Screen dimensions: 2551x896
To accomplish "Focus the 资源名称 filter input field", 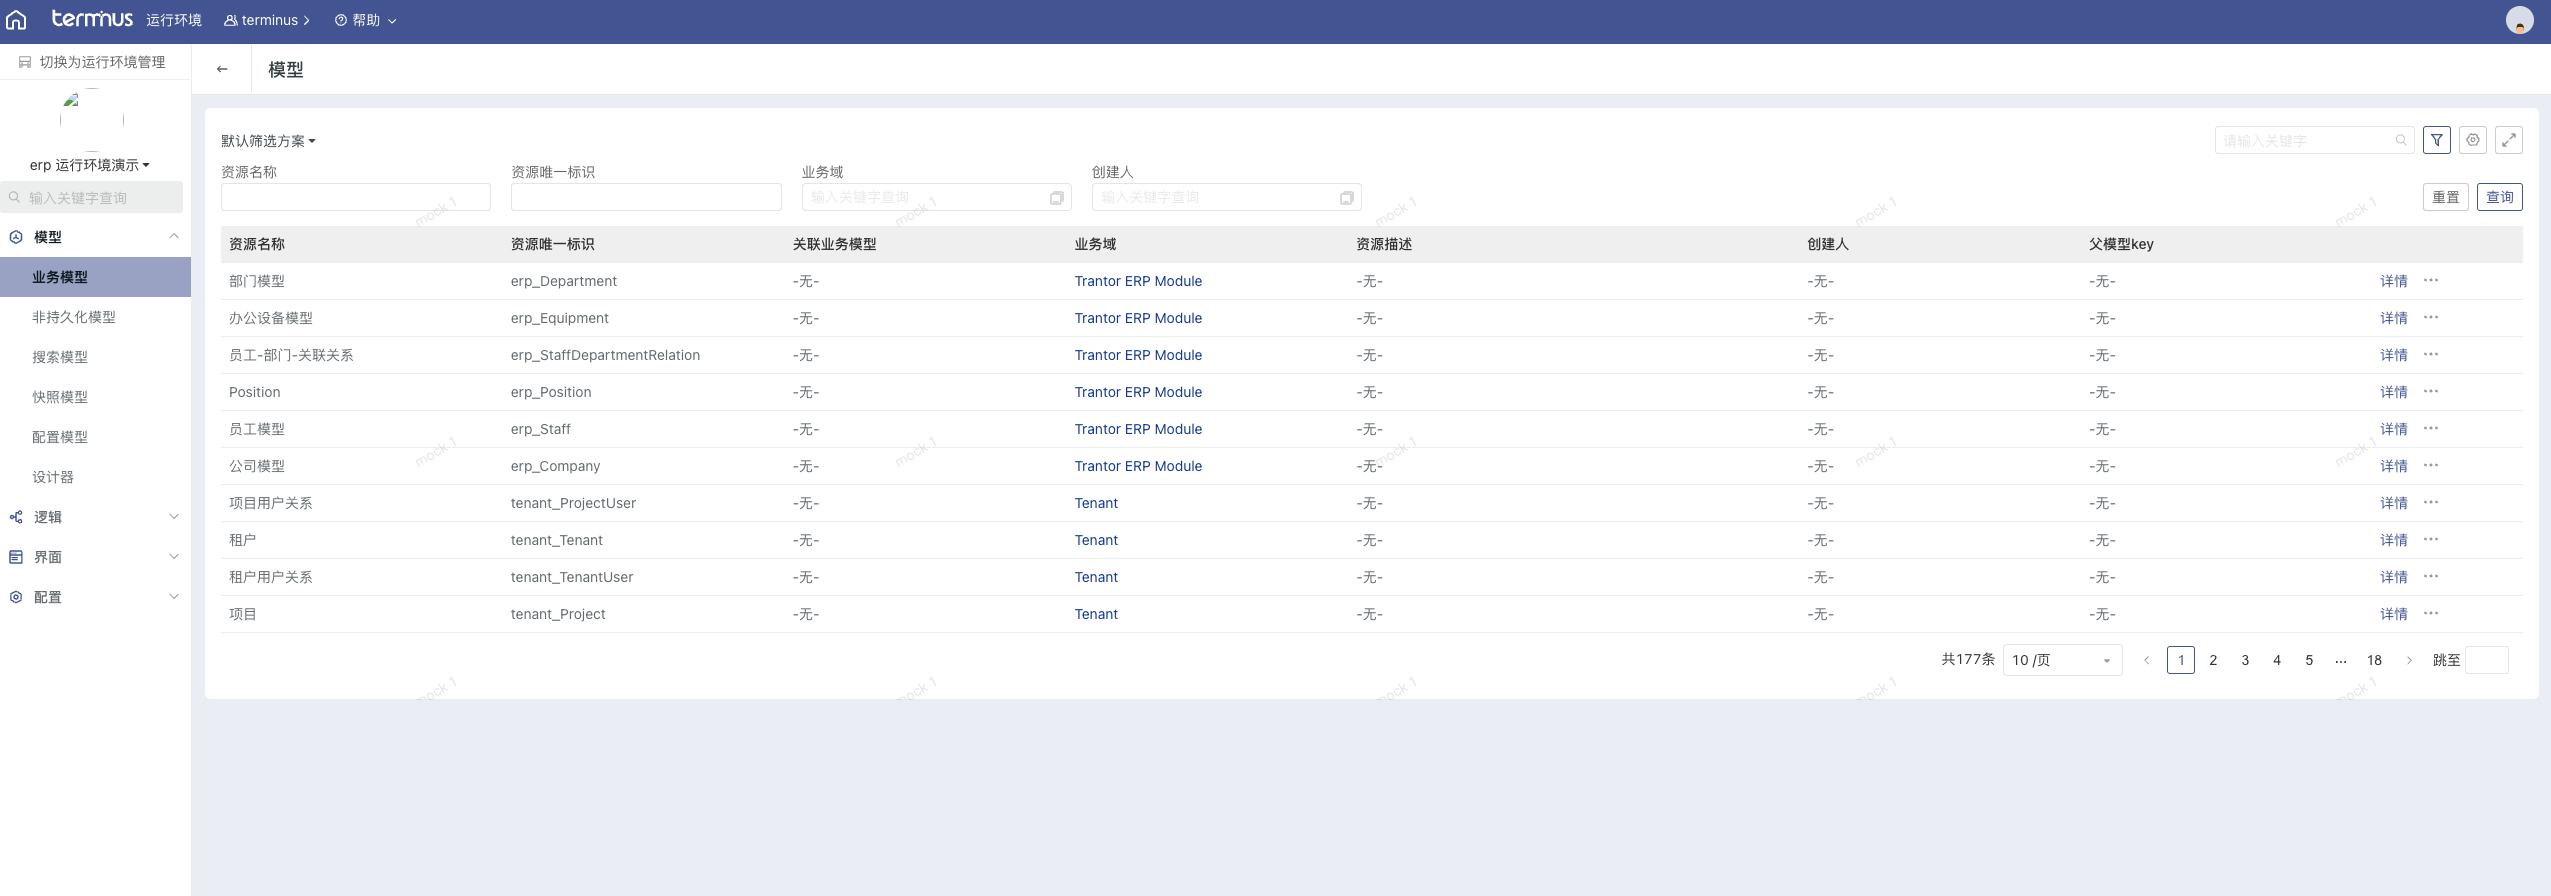I will pyautogui.click(x=355, y=198).
